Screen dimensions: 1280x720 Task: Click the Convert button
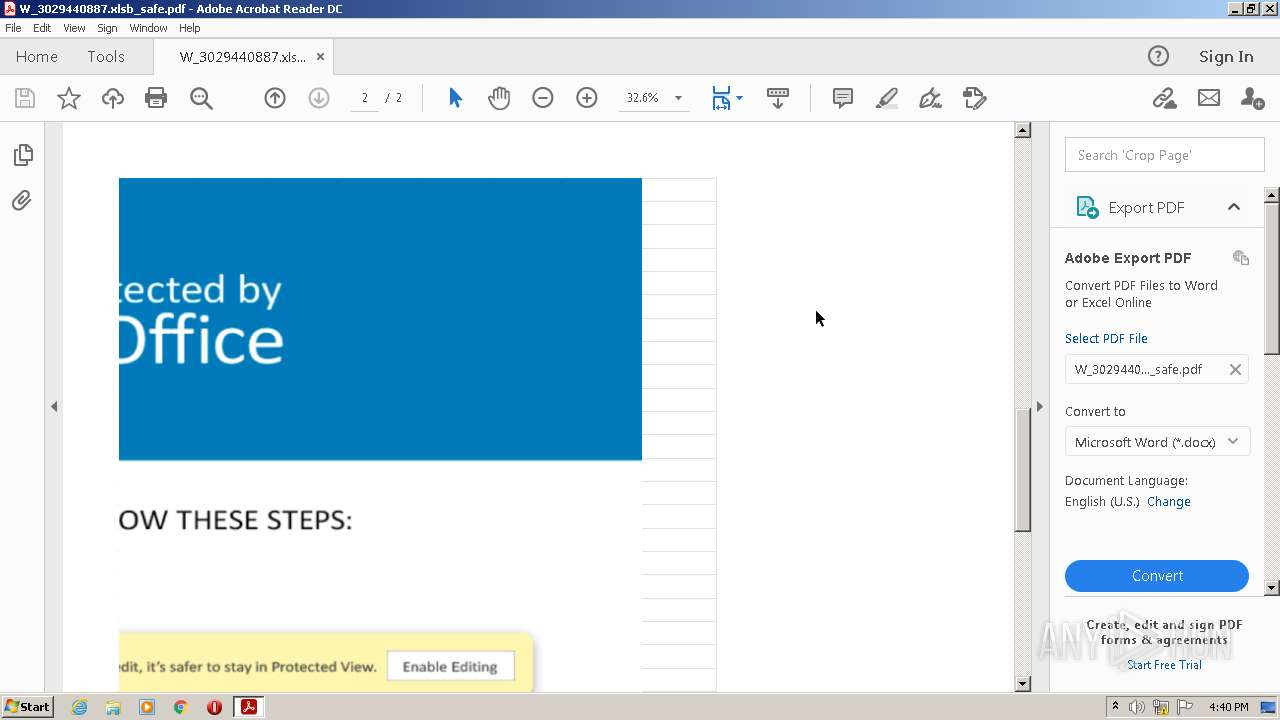tap(1157, 576)
